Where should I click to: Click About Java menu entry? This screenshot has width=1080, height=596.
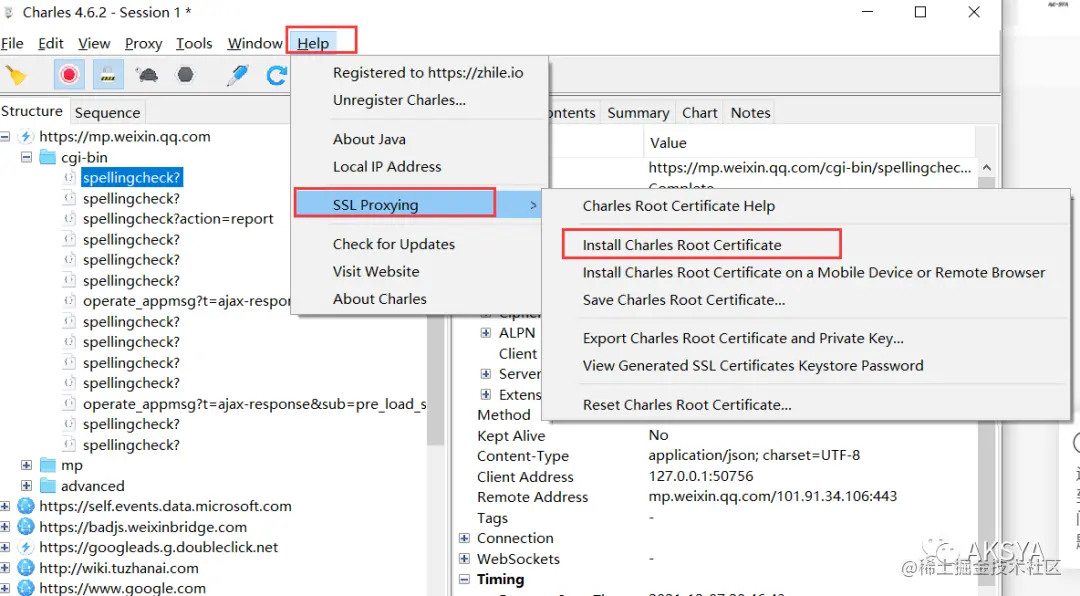[369, 139]
